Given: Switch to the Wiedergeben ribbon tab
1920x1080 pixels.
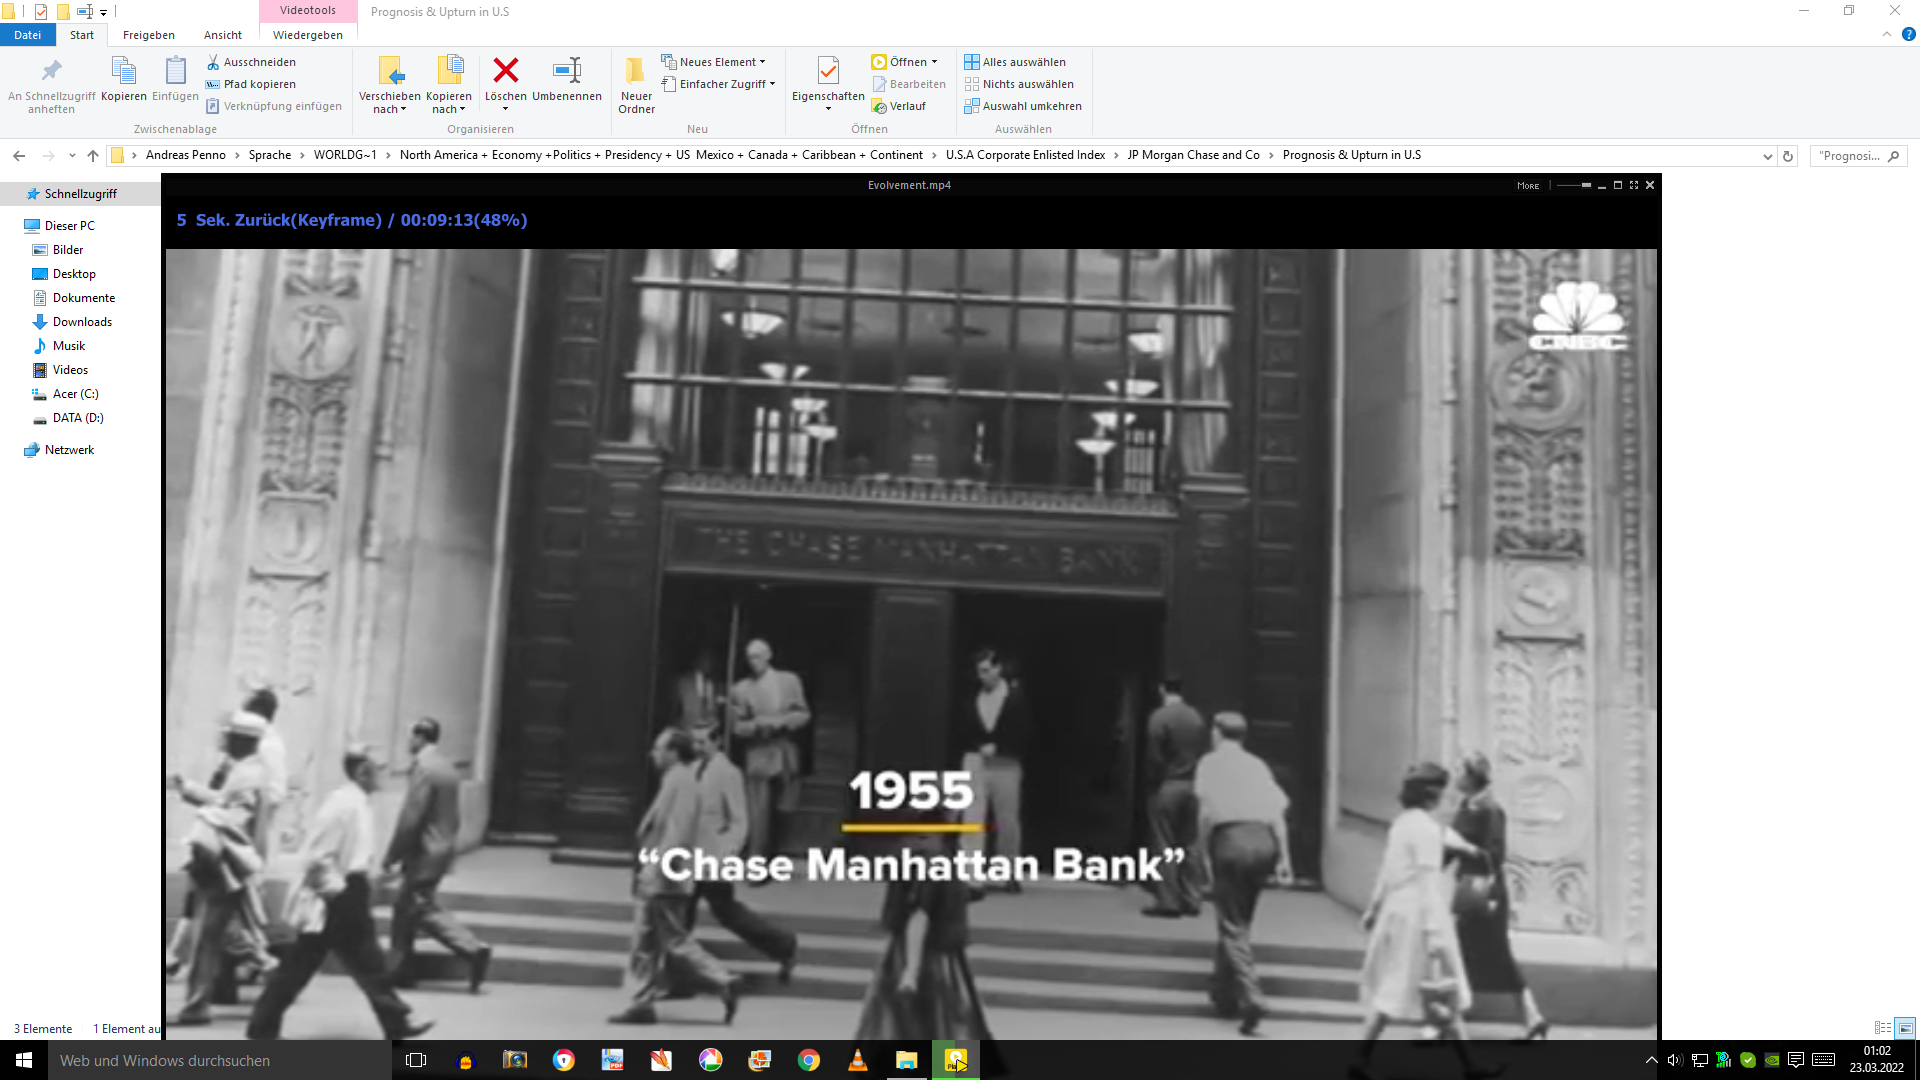Looking at the screenshot, I should pyautogui.click(x=308, y=35).
